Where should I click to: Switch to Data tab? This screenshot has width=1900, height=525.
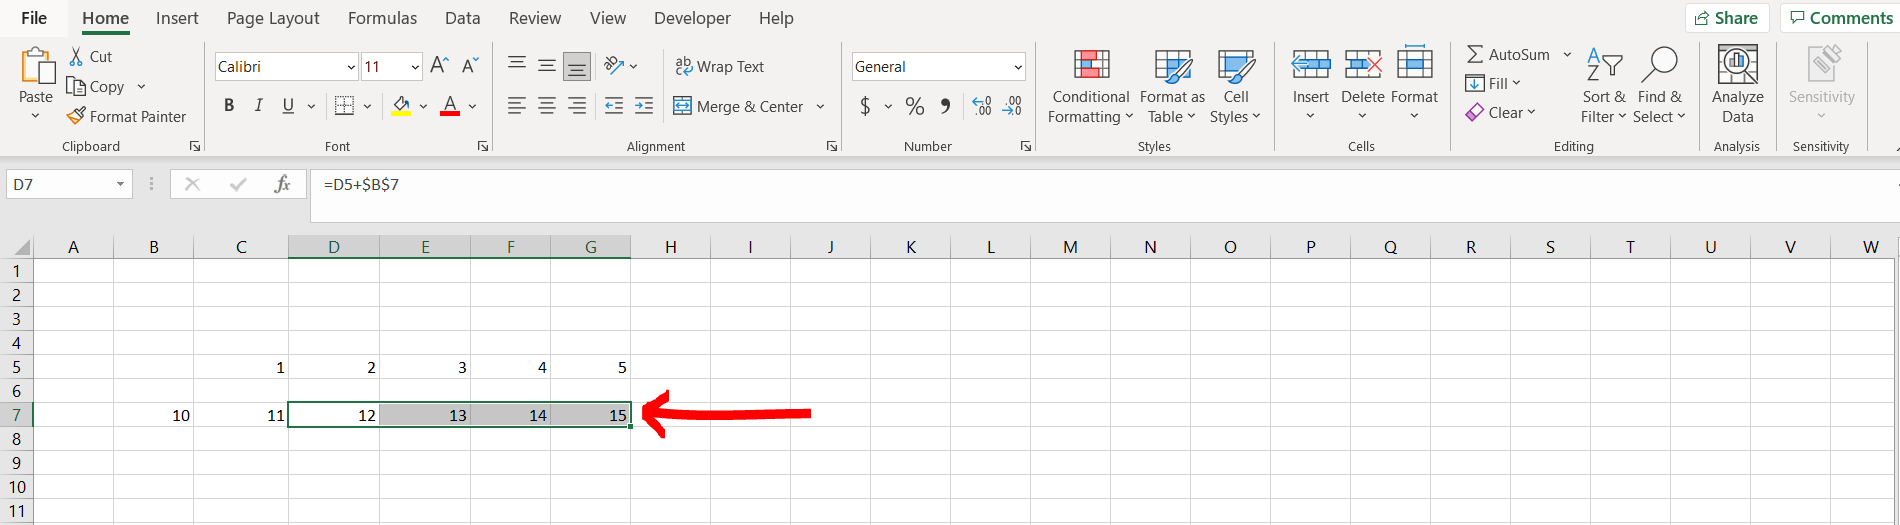pyautogui.click(x=462, y=18)
